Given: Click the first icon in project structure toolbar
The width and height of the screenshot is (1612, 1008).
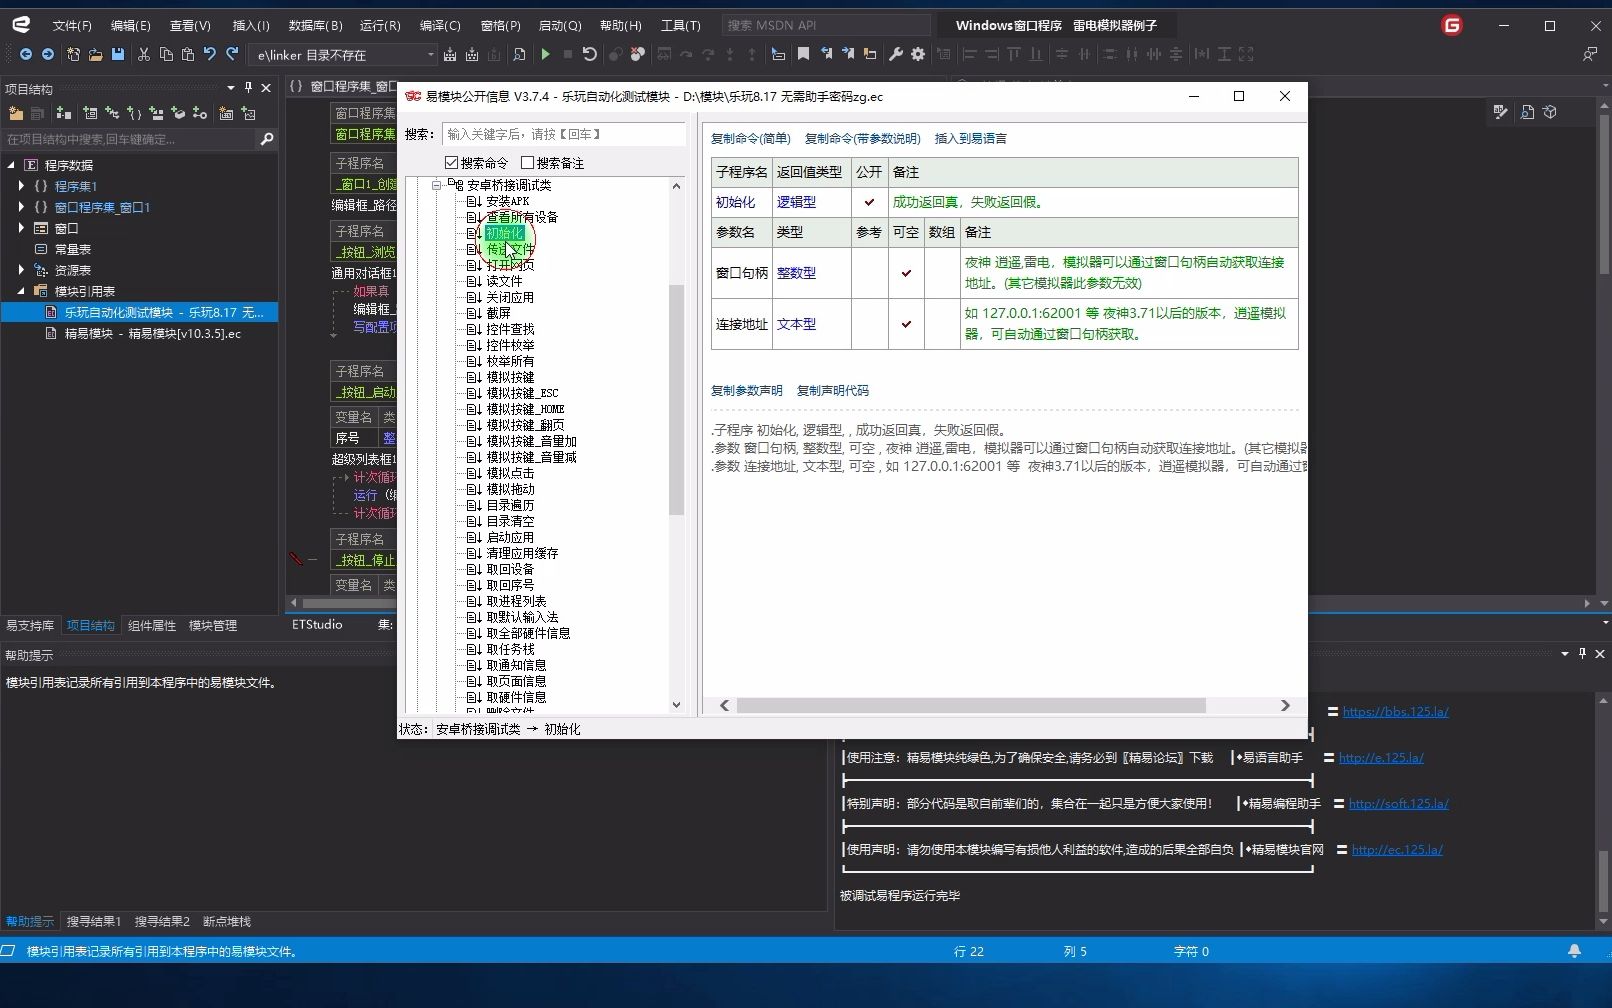Looking at the screenshot, I should point(16,113).
